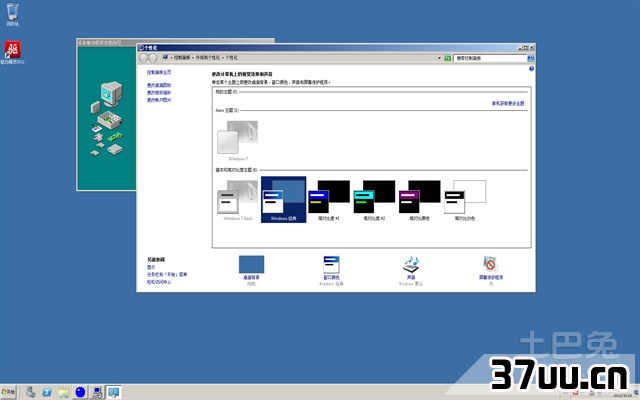The image size is (640, 400).
Task: Open the Display link under See also
Action: (151, 267)
